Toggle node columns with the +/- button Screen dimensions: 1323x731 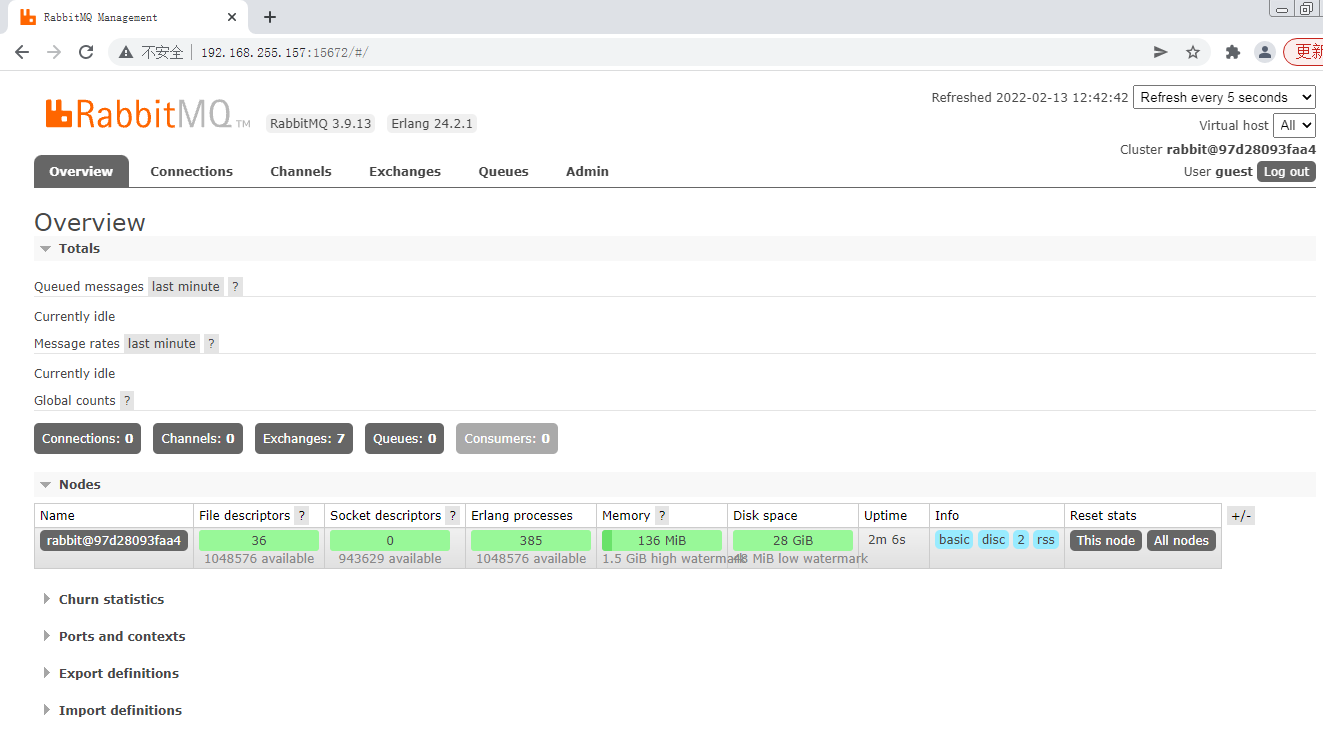1240,516
